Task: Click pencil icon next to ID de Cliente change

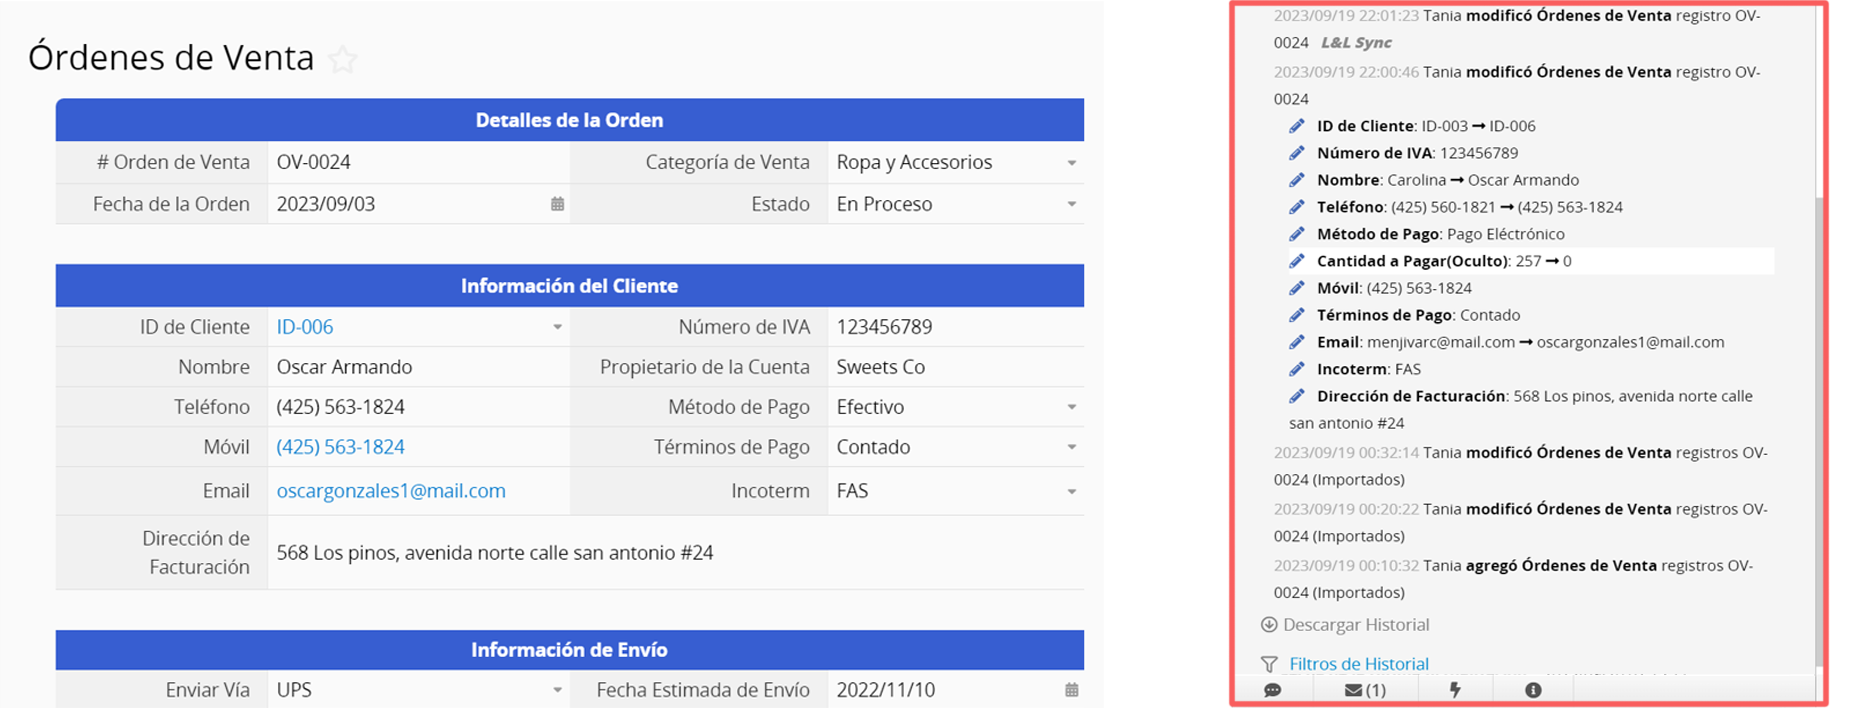Action: click(1296, 126)
